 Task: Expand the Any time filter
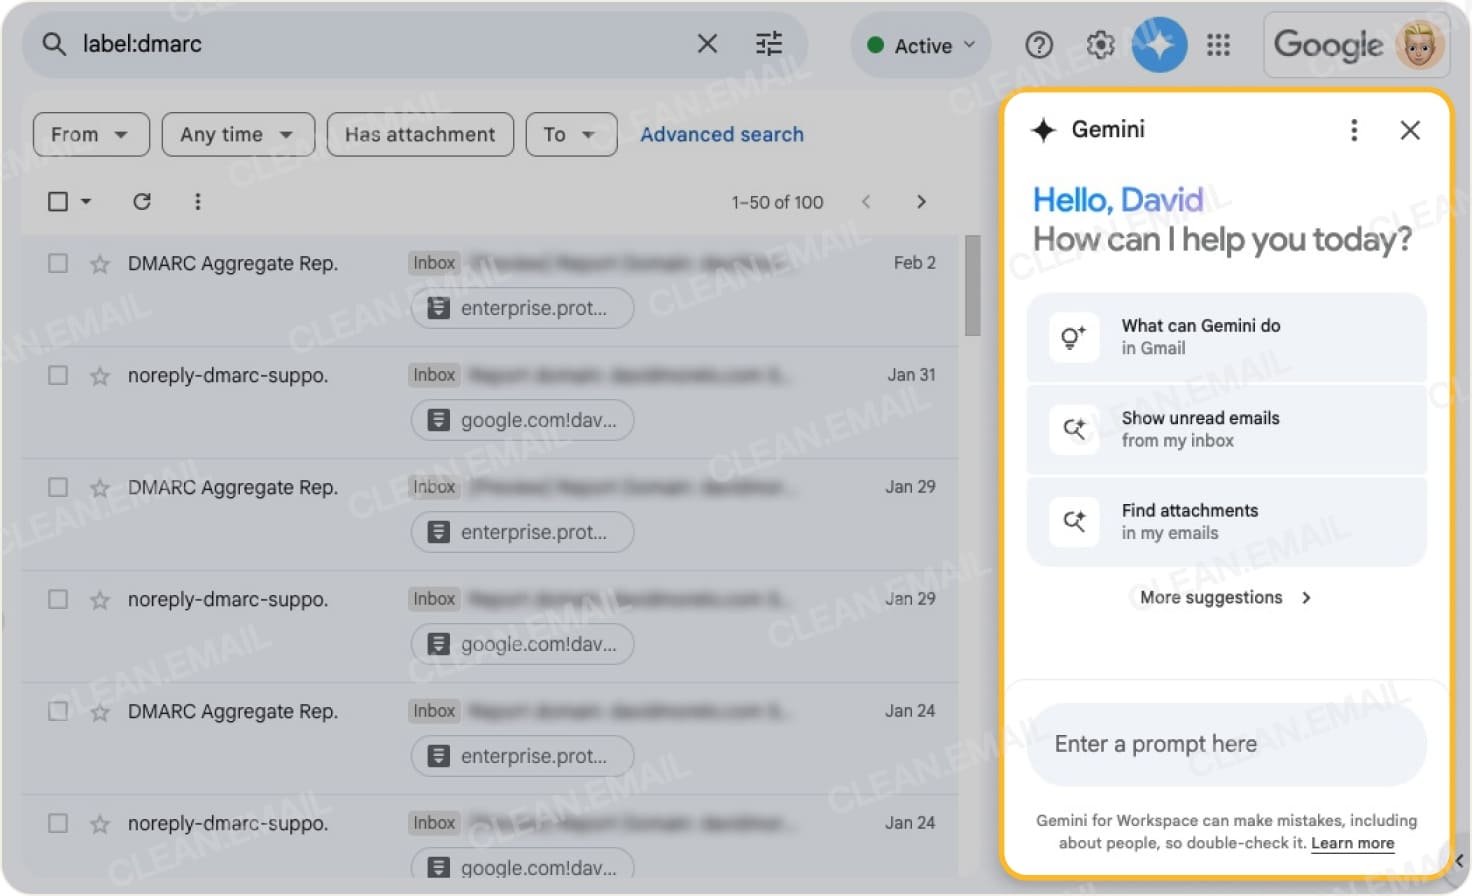237,134
